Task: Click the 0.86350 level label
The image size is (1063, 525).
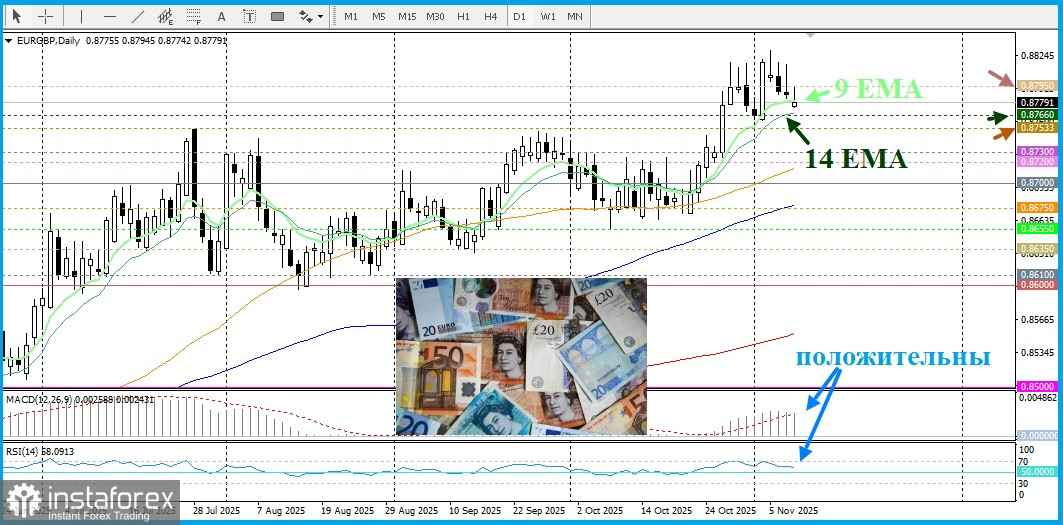Action: click(1037, 249)
